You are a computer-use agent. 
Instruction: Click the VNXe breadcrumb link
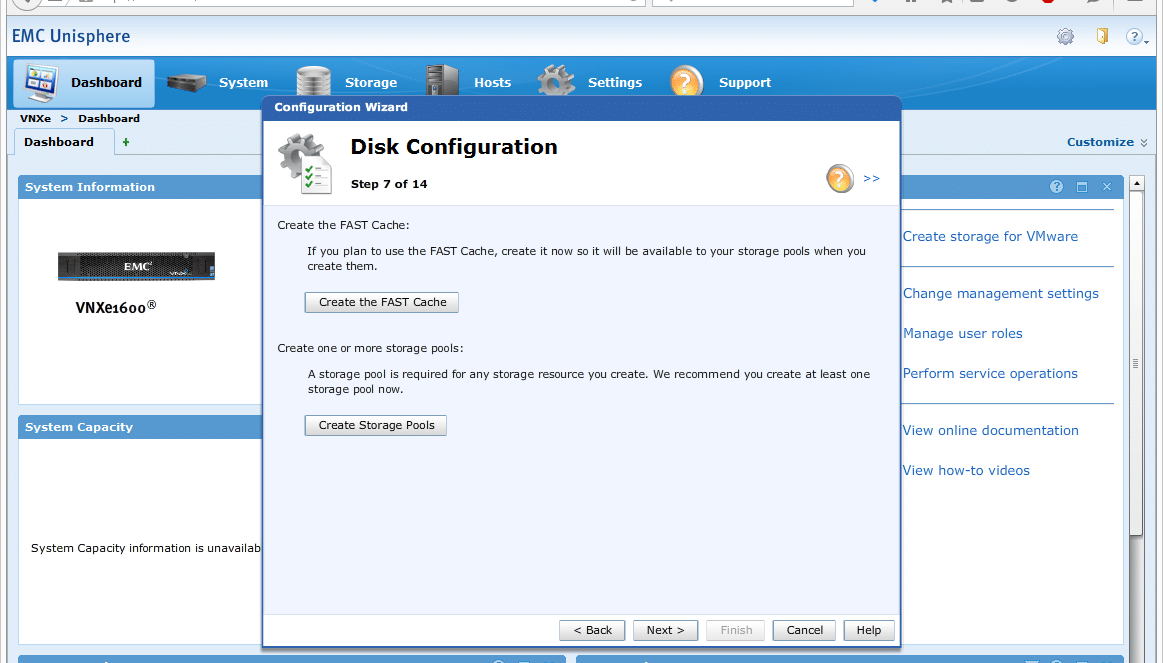(x=36, y=119)
